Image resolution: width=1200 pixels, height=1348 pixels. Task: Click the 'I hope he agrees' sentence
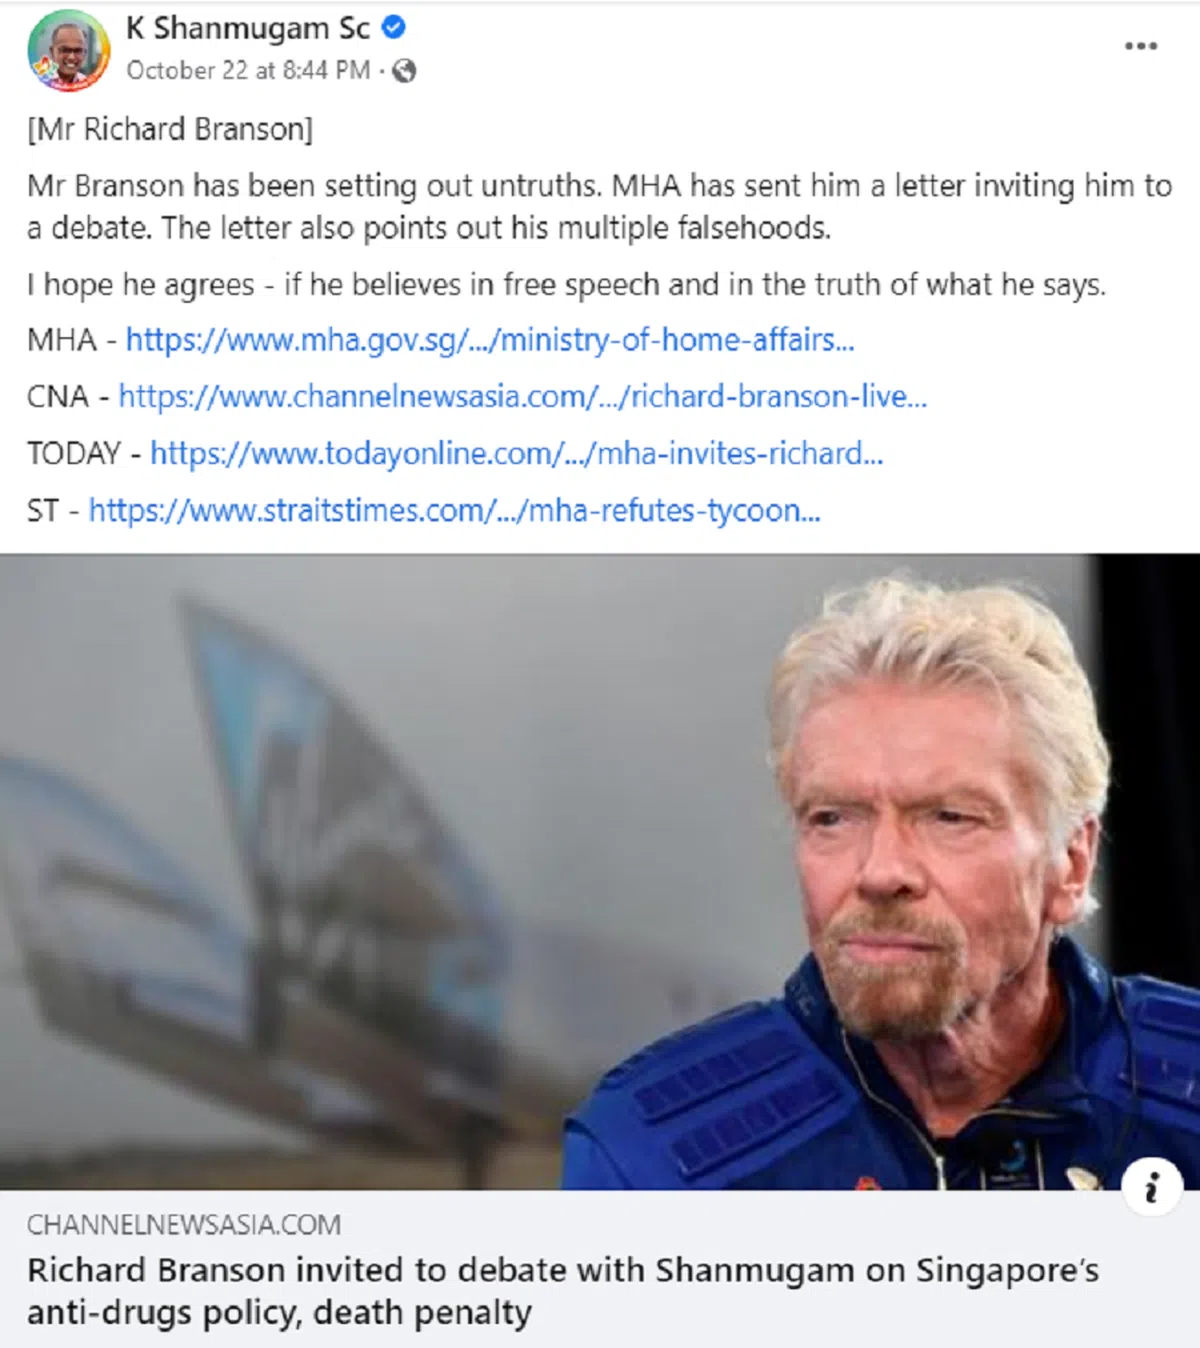coord(567,285)
